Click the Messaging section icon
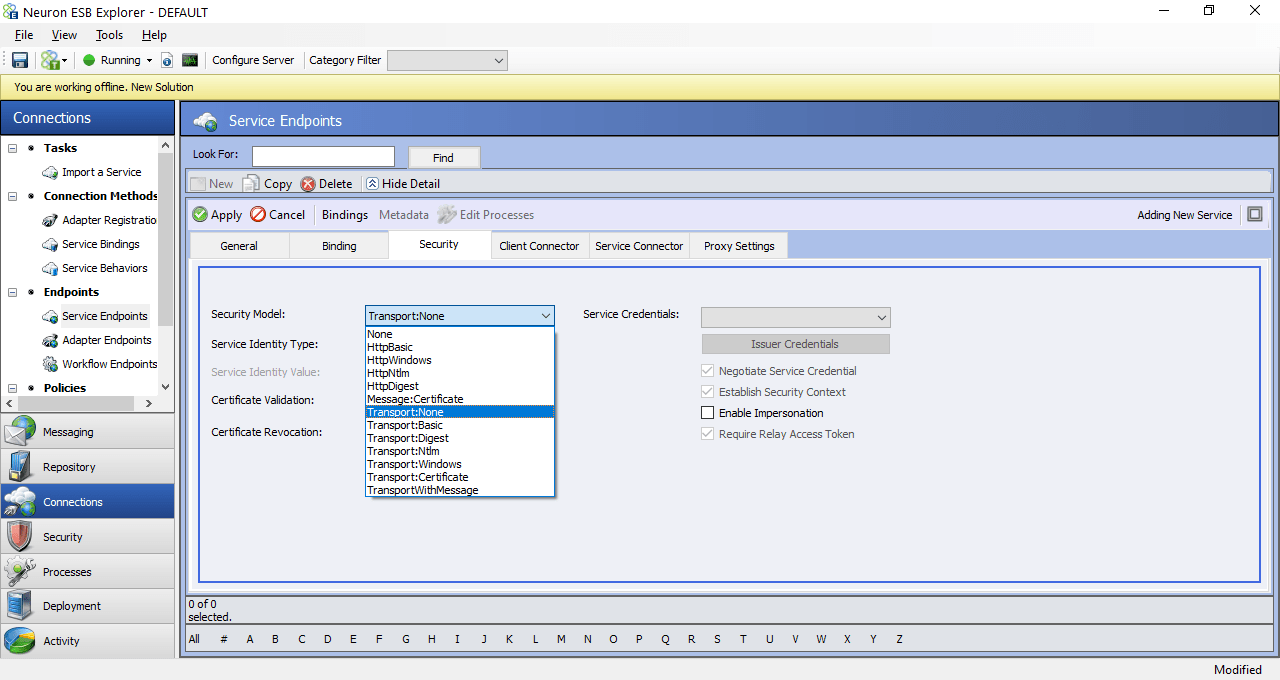This screenshot has width=1280, height=680. (x=20, y=432)
